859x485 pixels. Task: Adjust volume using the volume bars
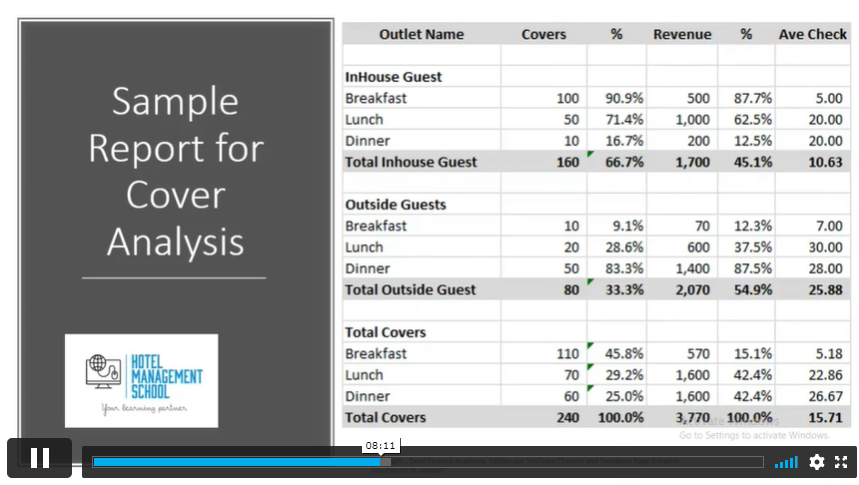coord(787,462)
